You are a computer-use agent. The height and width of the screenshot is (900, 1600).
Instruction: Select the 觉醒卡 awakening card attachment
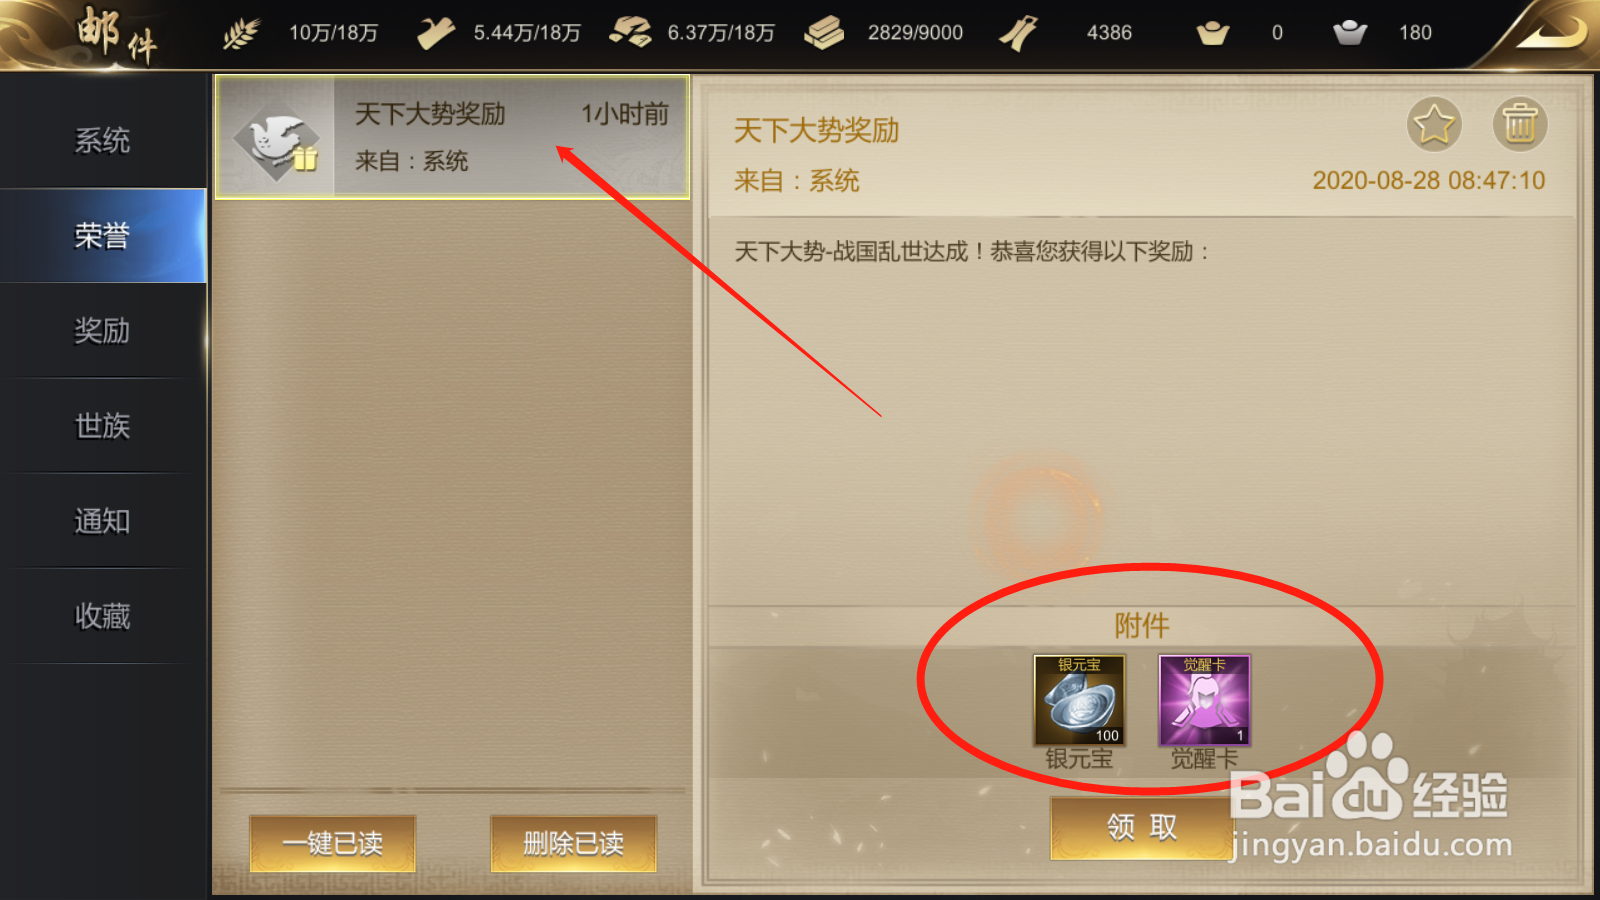[x=1204, y=700]
